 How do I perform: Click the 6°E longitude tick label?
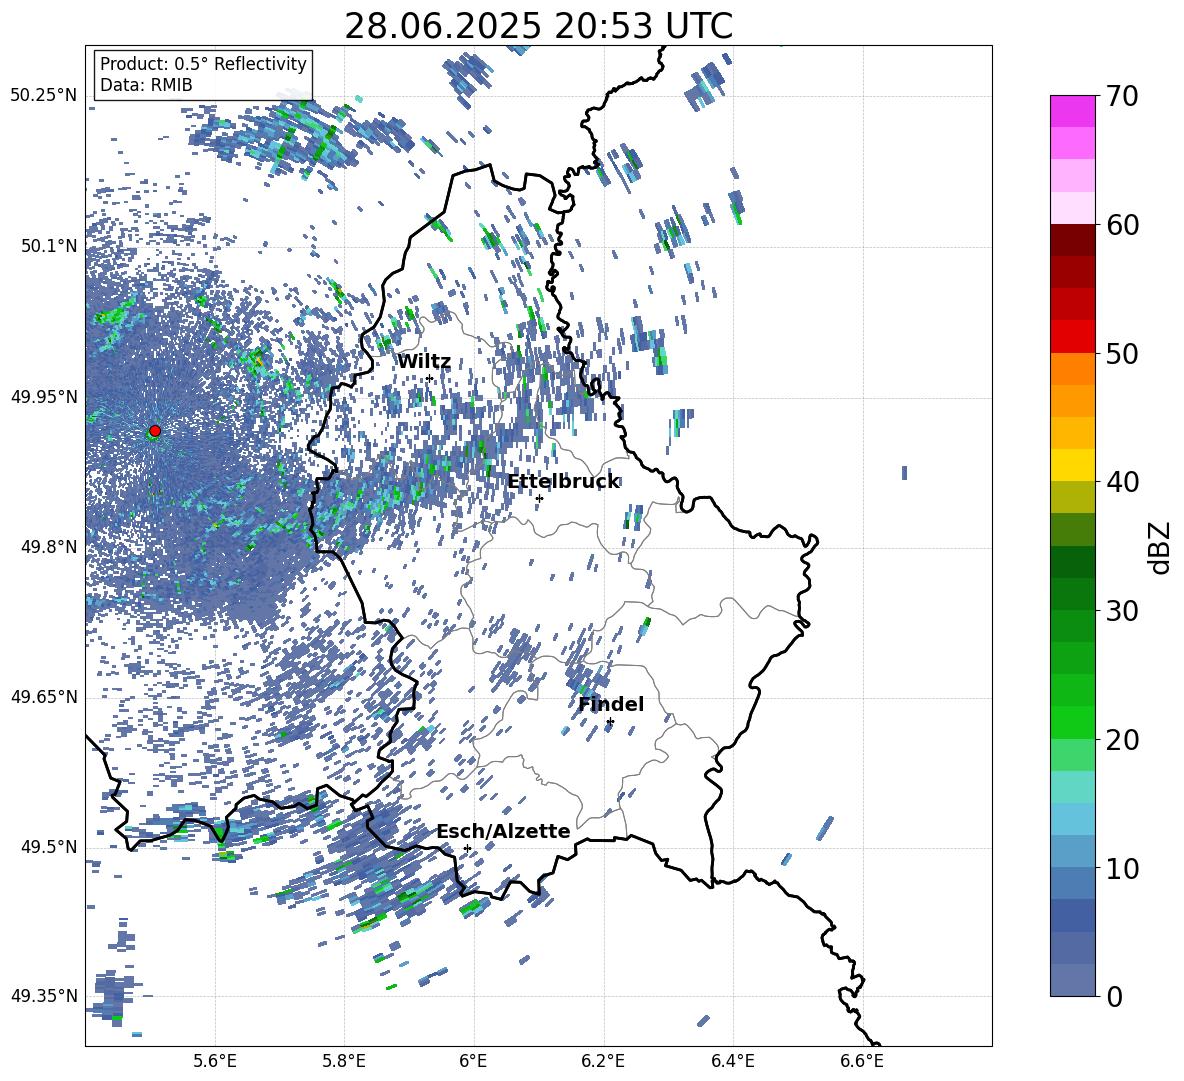[473, 1062]
